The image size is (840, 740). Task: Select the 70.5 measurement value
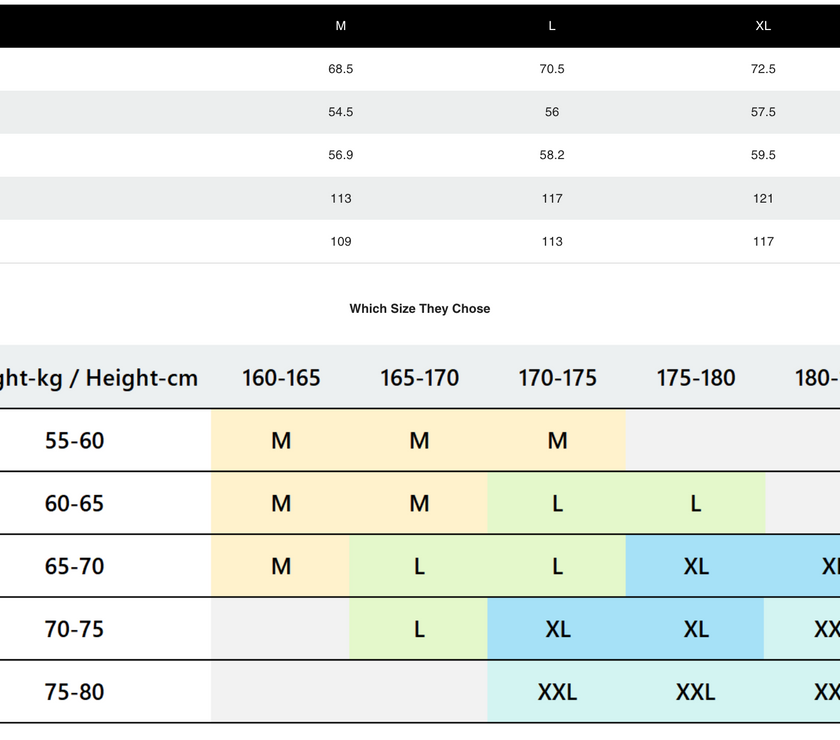pos(552,69)
